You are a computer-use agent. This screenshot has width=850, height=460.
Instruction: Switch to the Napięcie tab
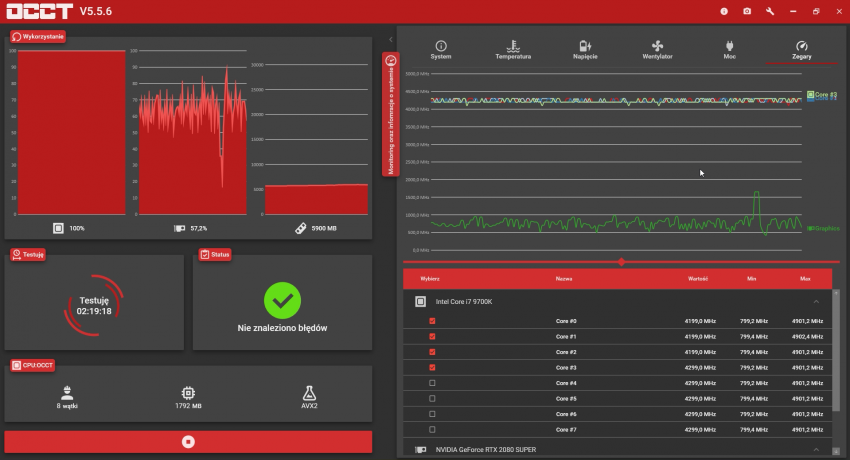click(x=585, y=49)
